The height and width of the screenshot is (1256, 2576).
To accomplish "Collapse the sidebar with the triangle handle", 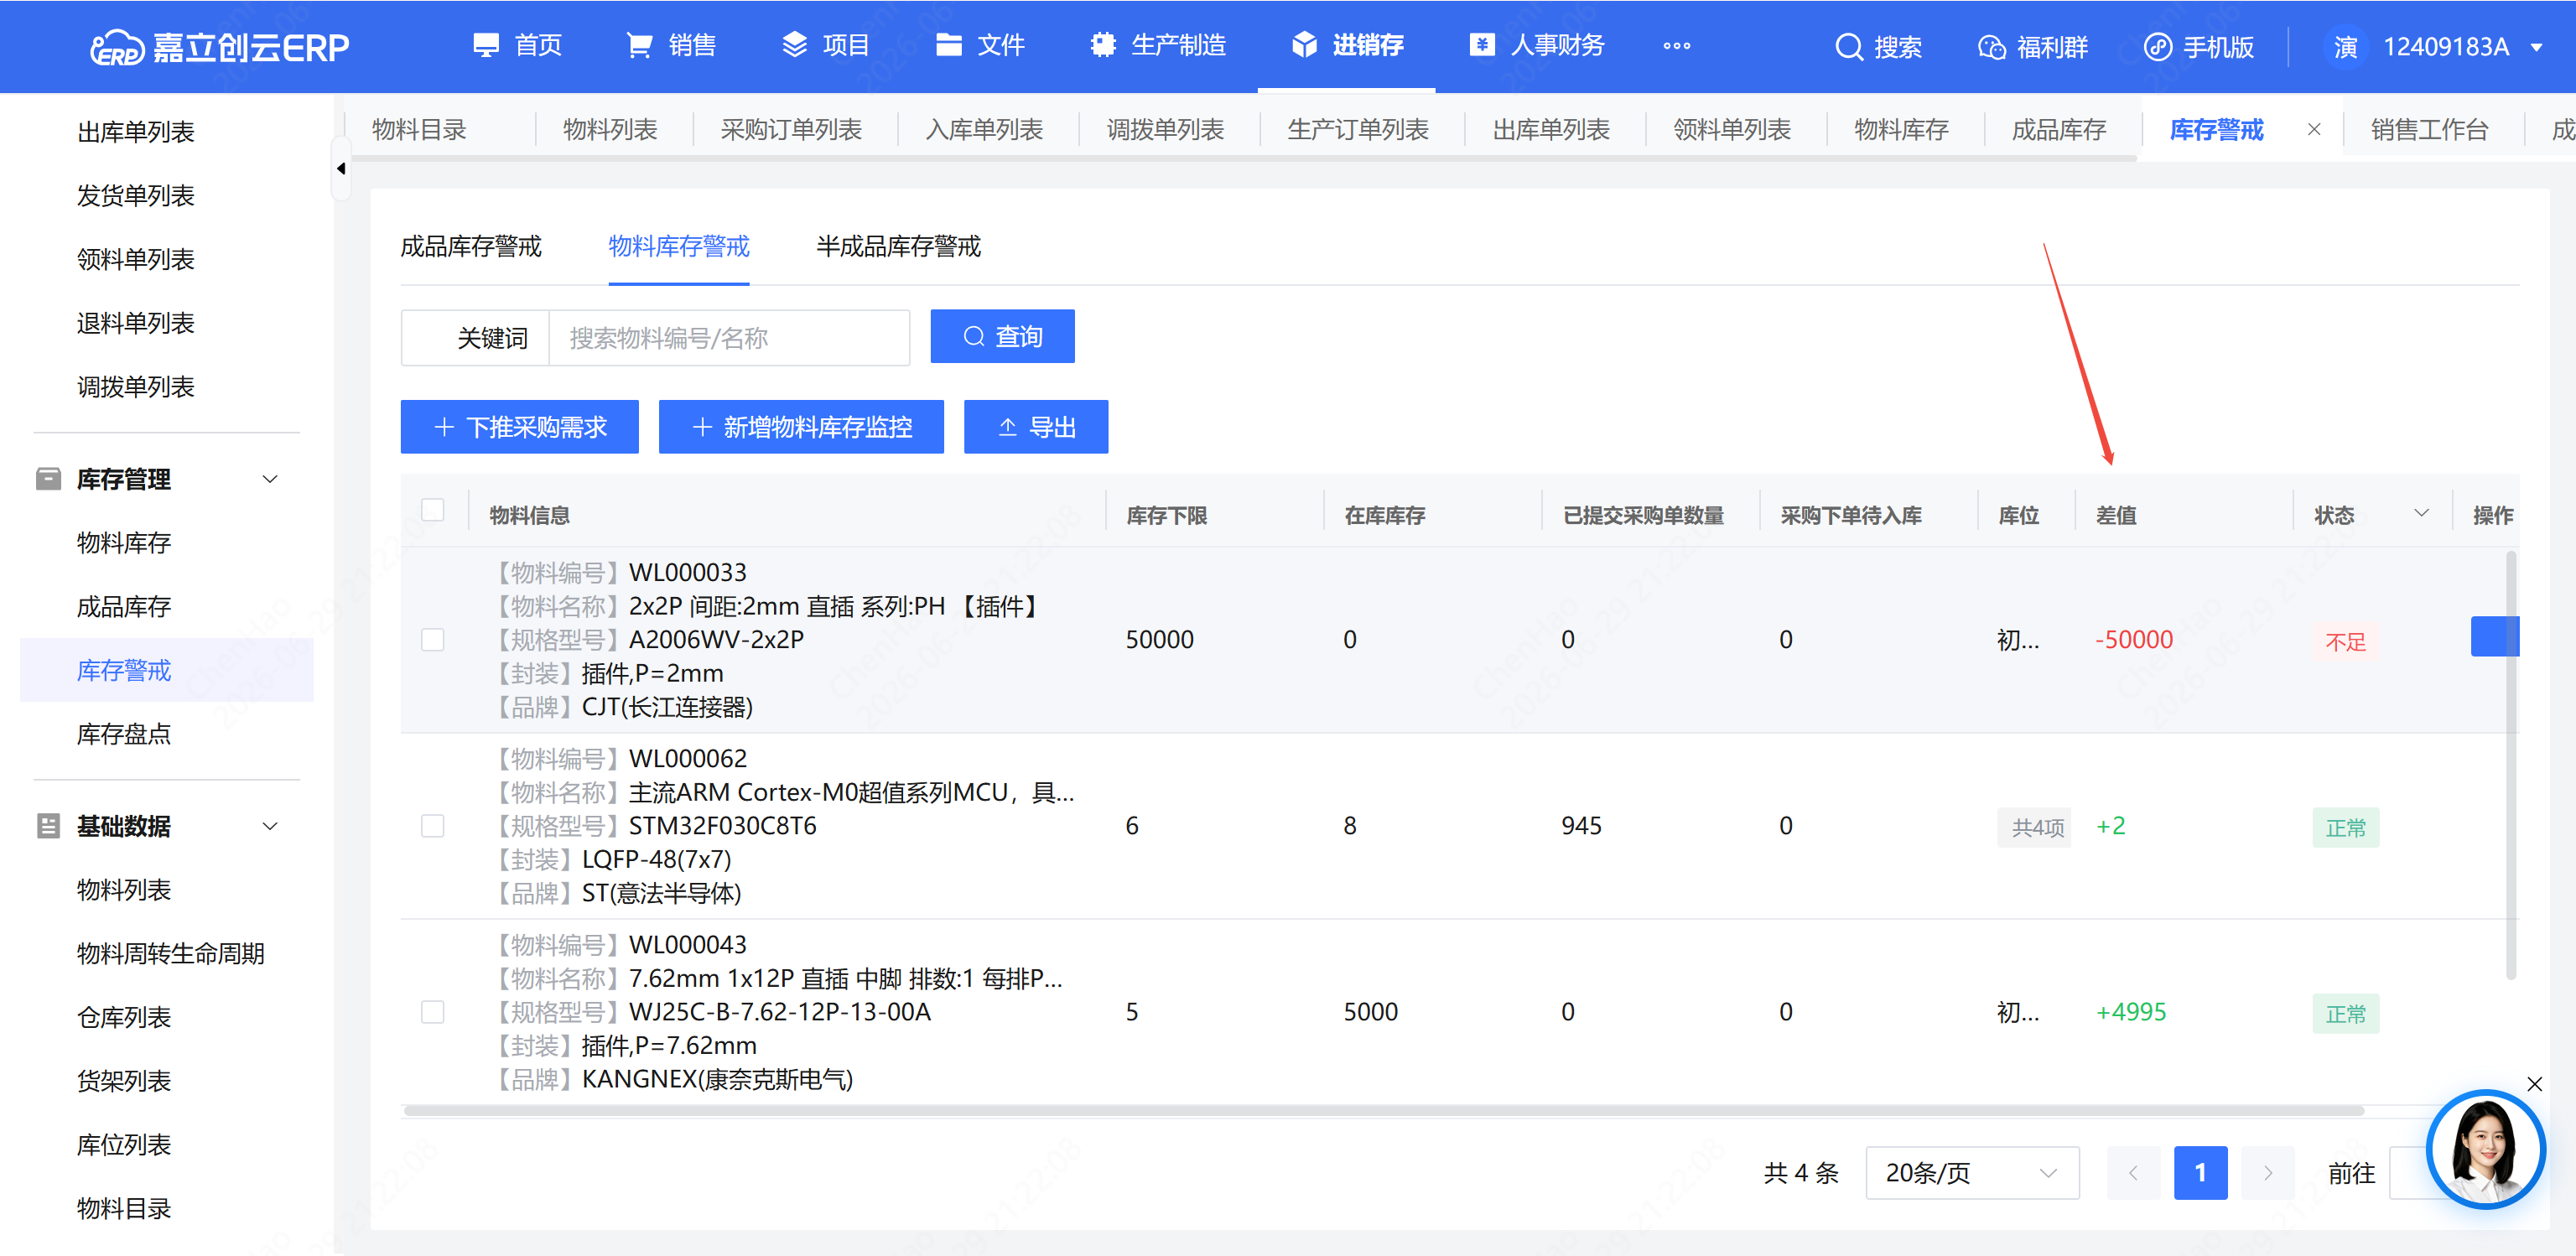I will pos(341,169).
